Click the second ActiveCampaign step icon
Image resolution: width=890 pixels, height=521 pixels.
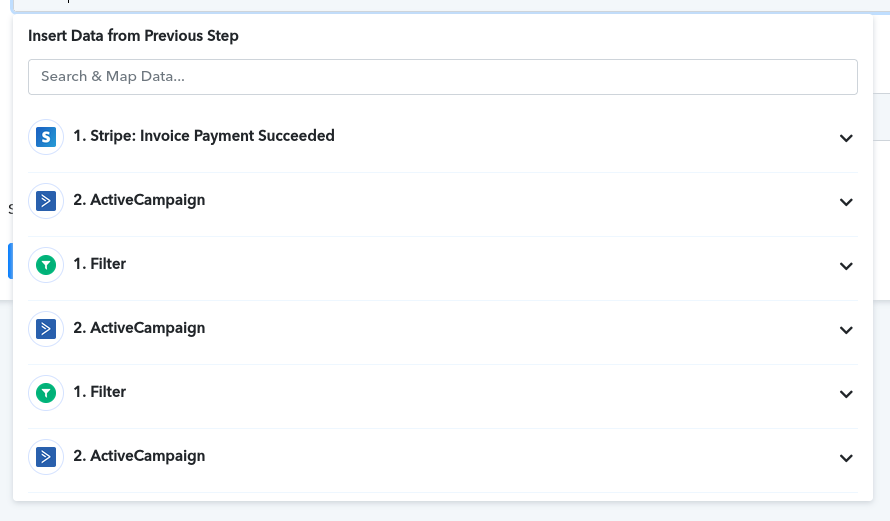46,329
